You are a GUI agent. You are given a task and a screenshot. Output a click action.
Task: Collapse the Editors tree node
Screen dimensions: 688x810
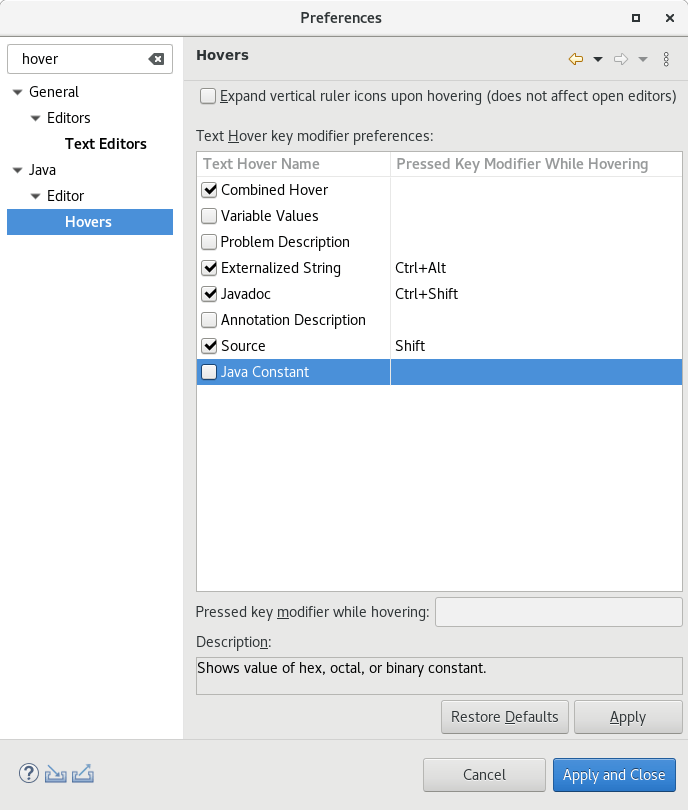tap(36, 118)
